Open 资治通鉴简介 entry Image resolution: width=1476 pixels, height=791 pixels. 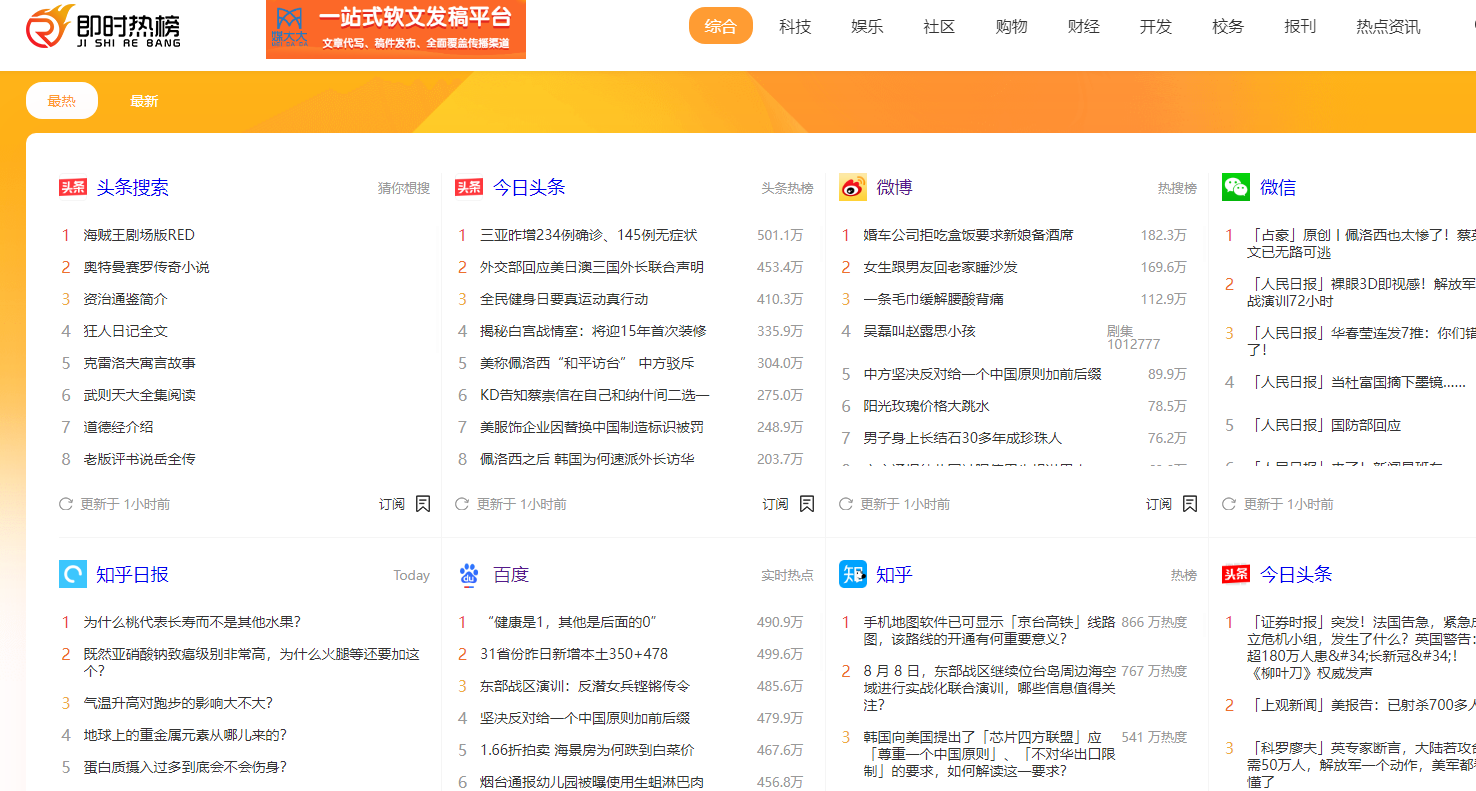click(x=125, y=299)
